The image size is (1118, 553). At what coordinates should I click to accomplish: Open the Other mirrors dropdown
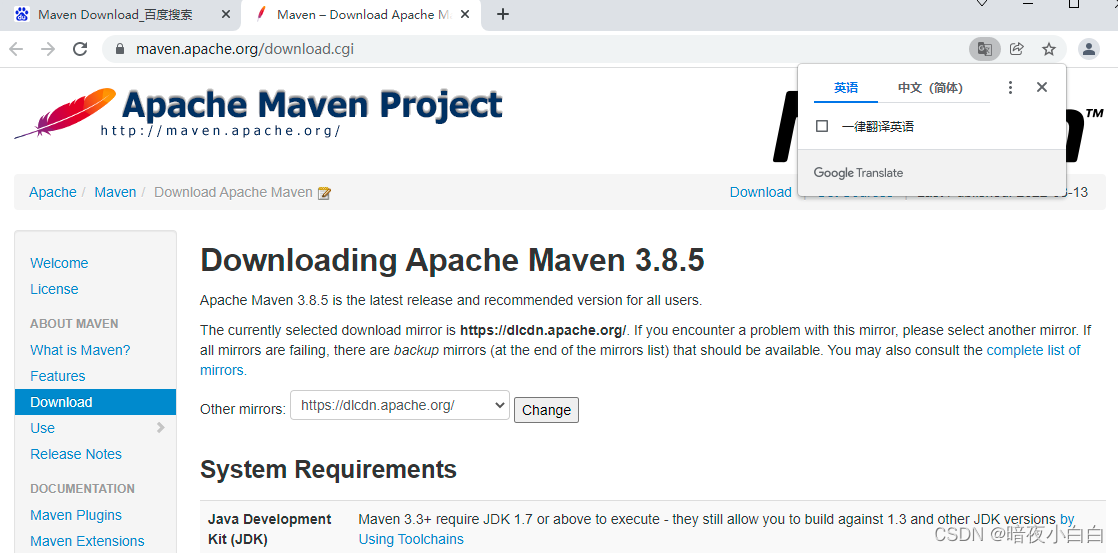tap(400, 405)
